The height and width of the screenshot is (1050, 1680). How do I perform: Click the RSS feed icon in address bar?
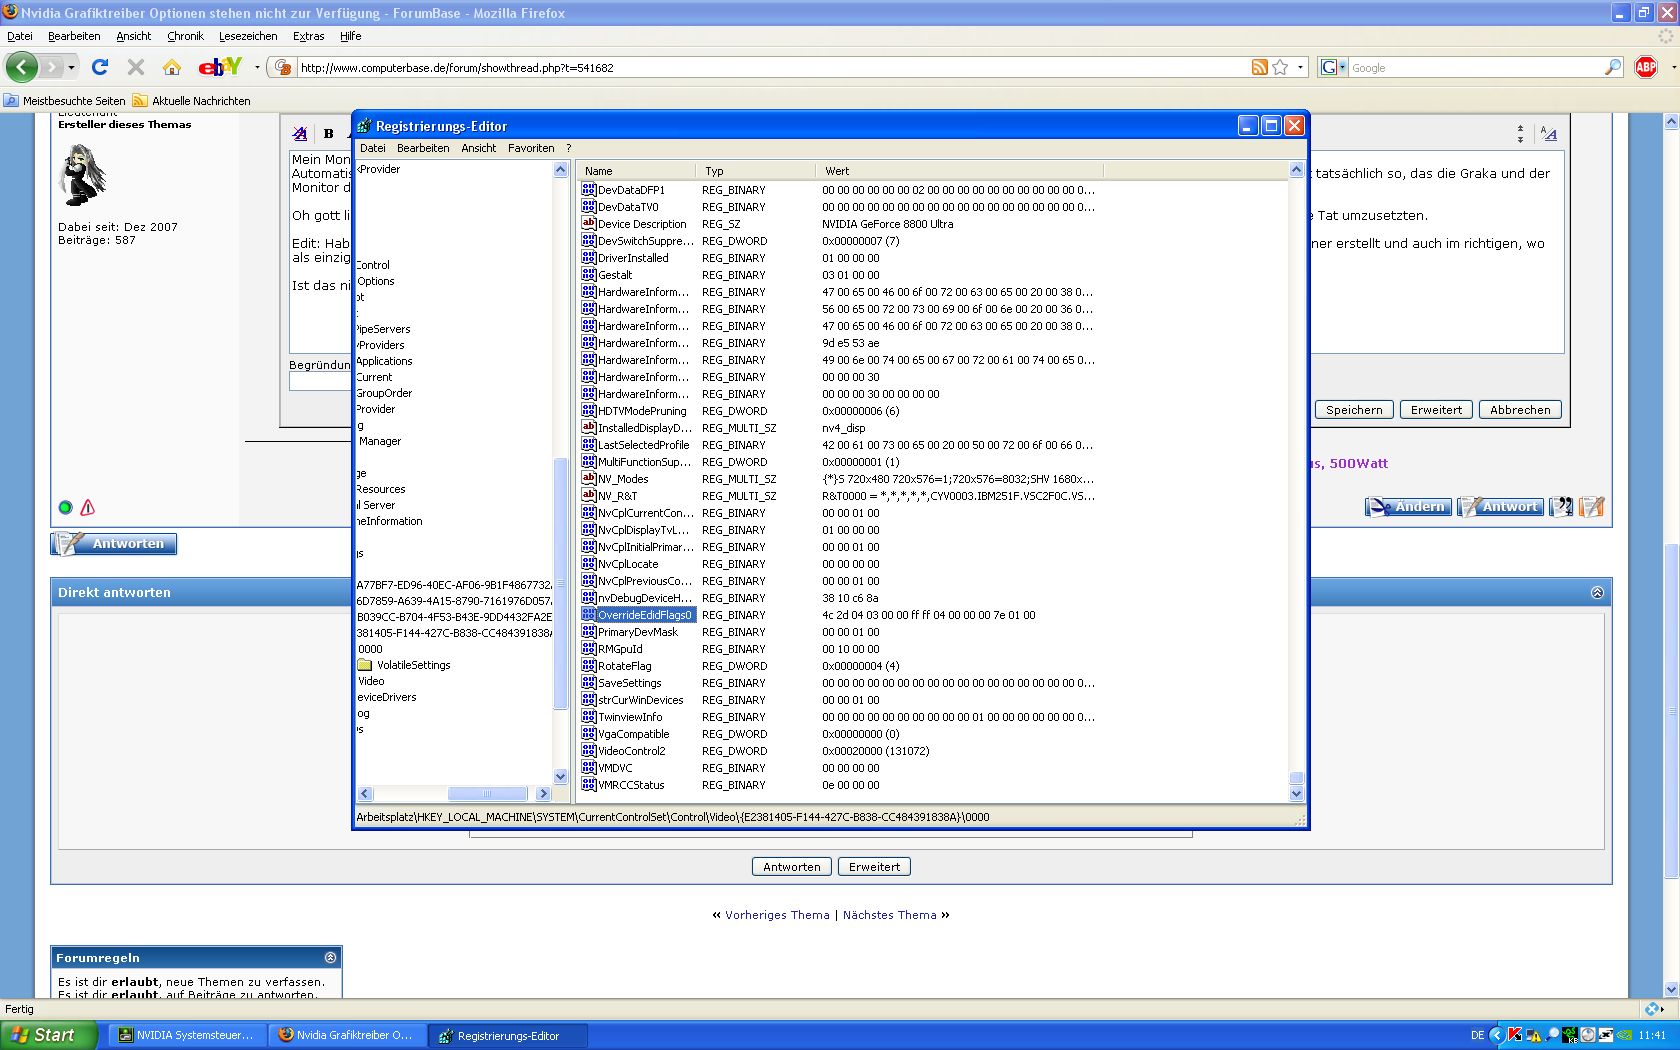coord(1260,67)
